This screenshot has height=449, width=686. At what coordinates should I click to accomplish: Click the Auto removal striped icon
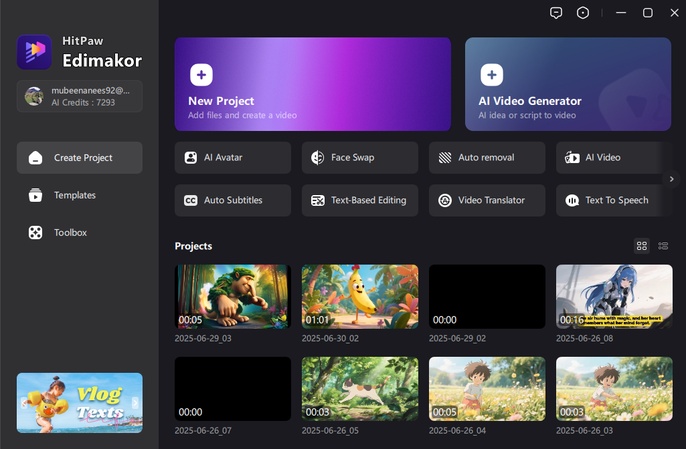click(x=444, y=158)
